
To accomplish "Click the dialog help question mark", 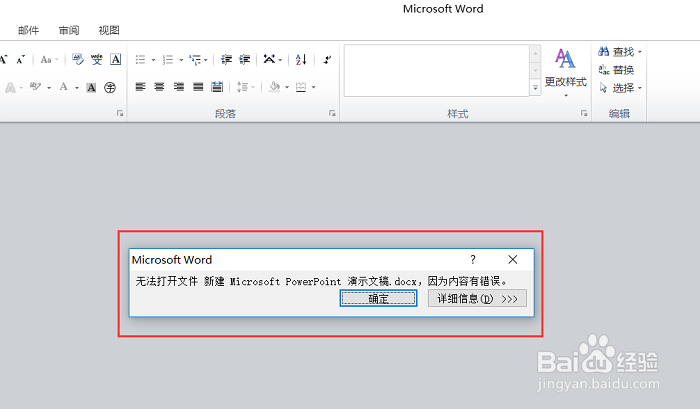I will 473,259.
